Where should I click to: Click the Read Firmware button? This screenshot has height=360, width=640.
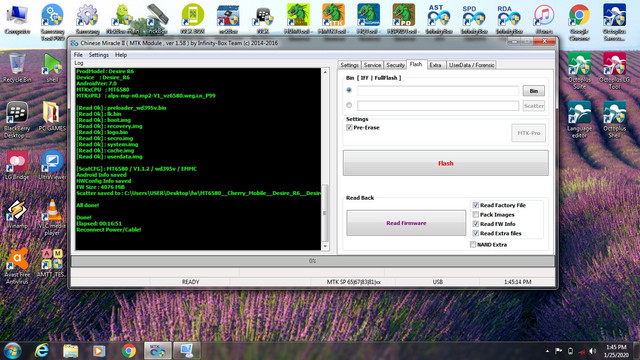(x=406, y=223)
